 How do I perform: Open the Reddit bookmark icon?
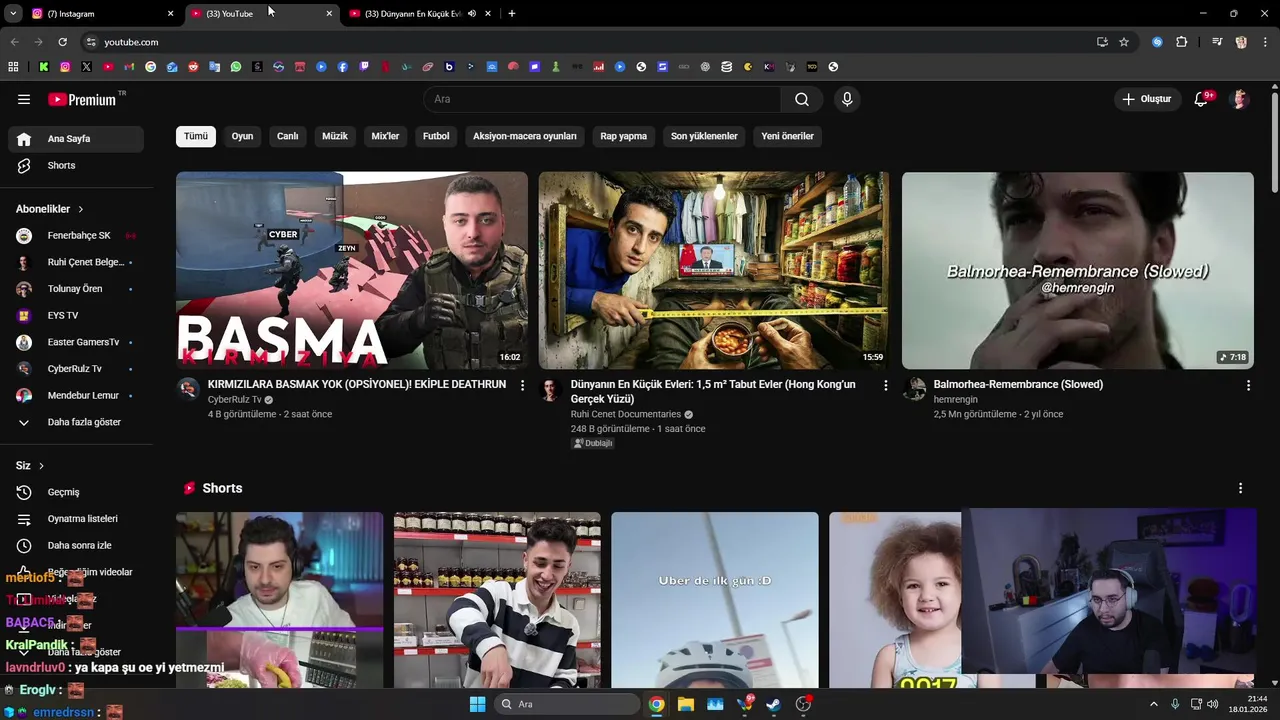point(193,67)
